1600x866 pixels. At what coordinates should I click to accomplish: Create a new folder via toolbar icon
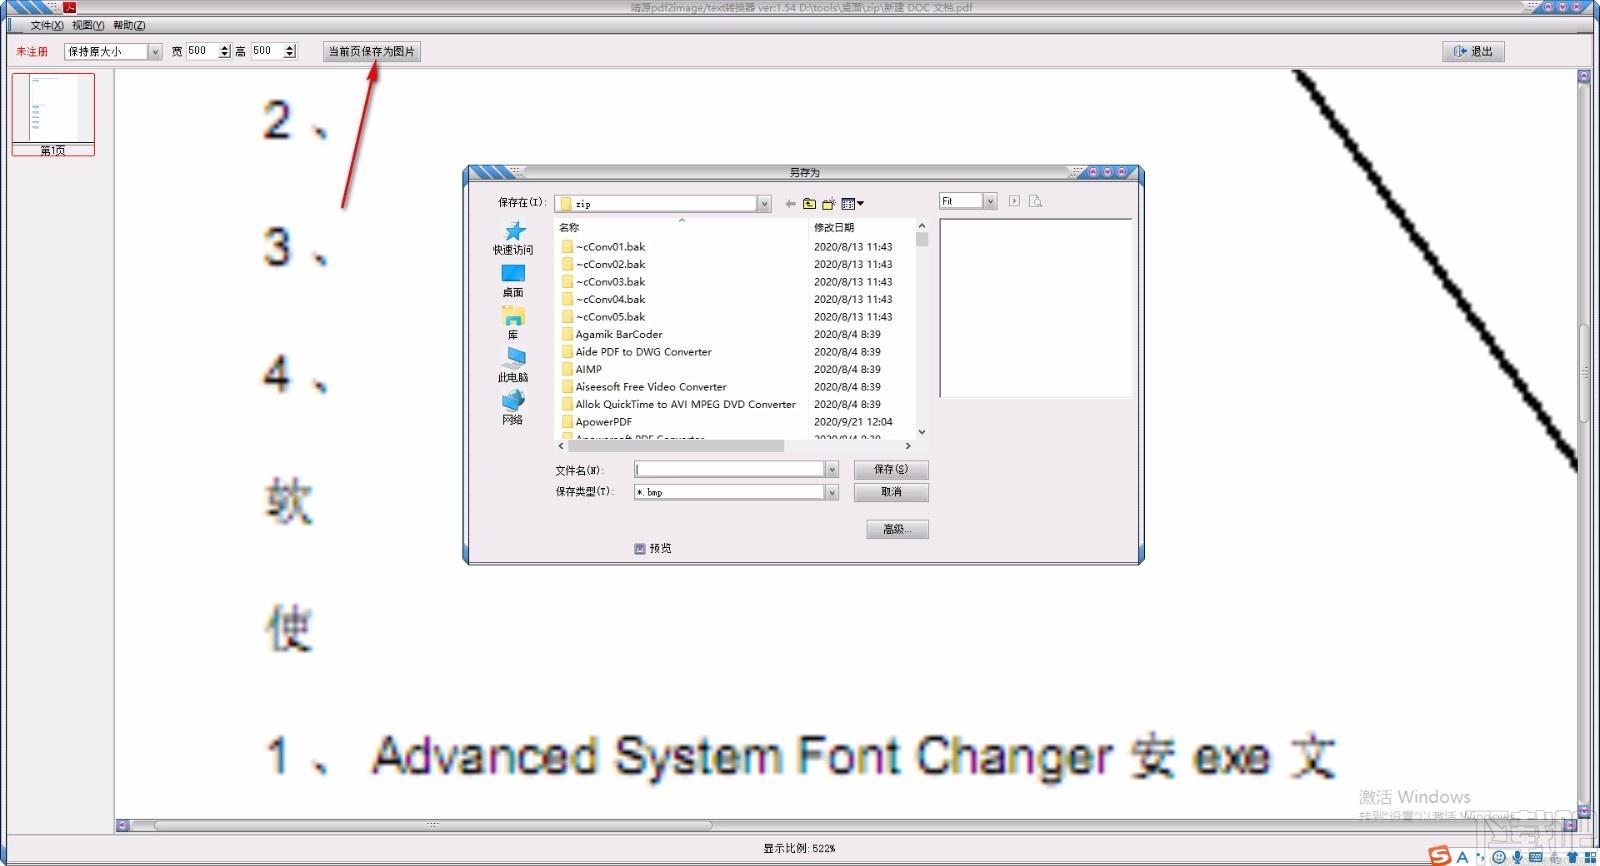point(828,204)
